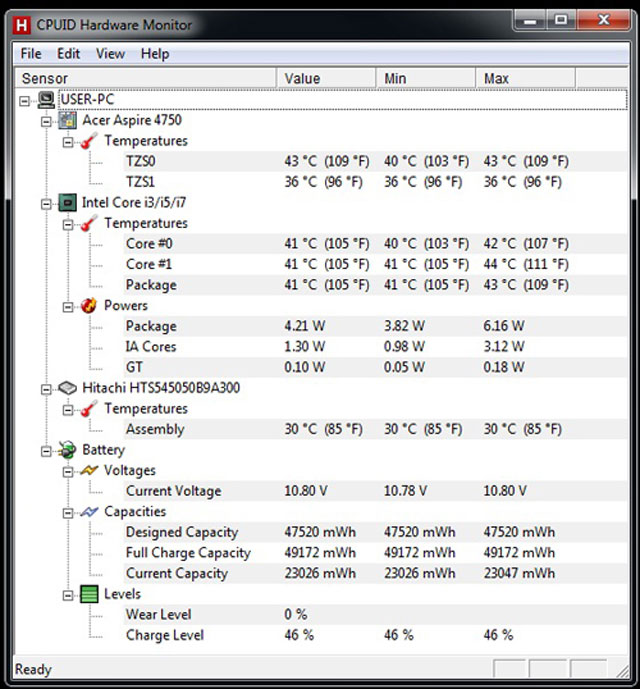Click the 10.78 V minimum voltage value
Screen dimensions: 640x689
pos(405,491)
